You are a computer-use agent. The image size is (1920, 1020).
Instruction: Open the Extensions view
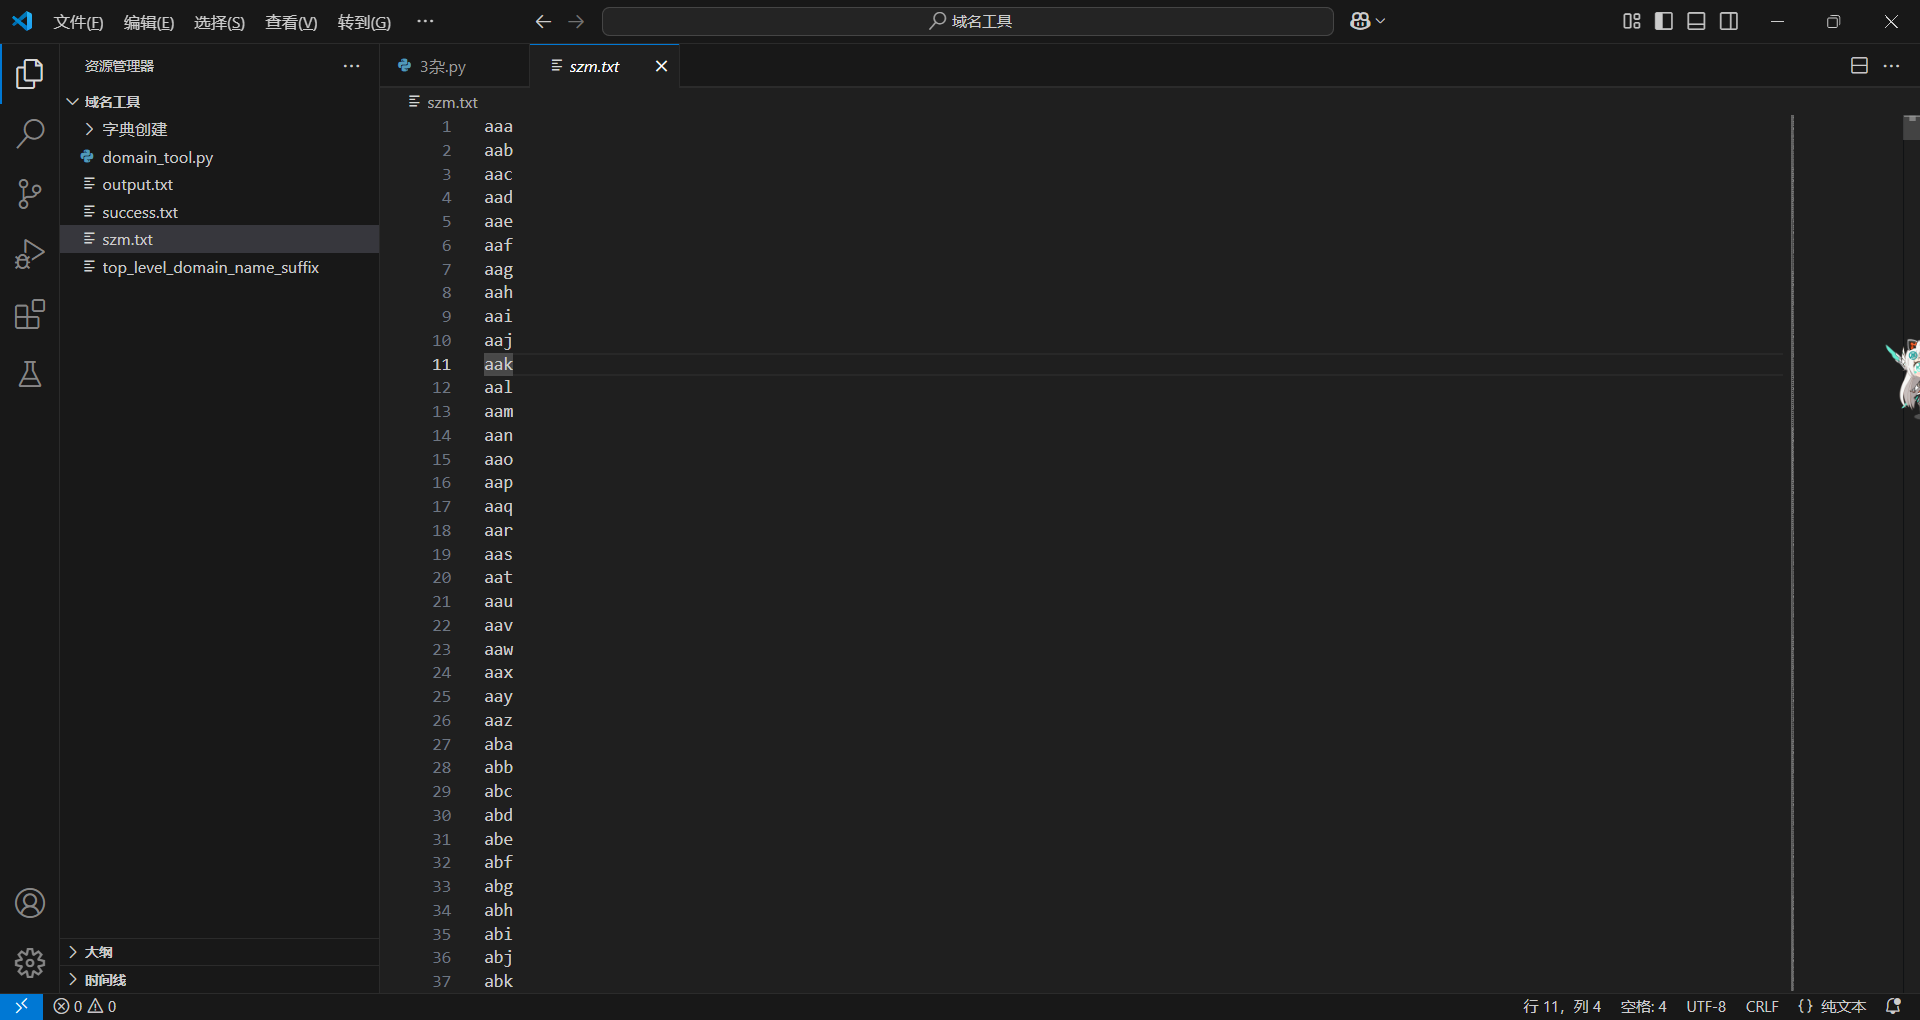pyautogui.click(x=30, y=315)
